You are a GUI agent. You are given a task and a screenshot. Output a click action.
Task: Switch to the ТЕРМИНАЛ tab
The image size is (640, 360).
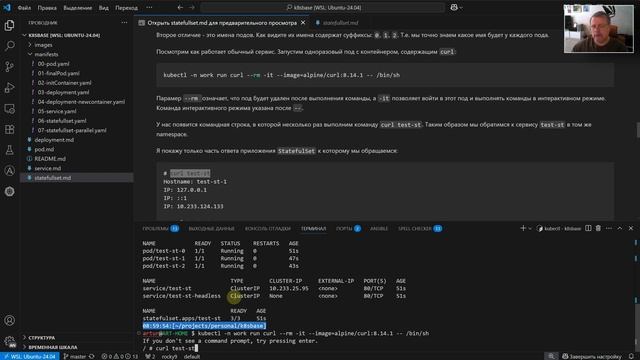click(313, 229)
